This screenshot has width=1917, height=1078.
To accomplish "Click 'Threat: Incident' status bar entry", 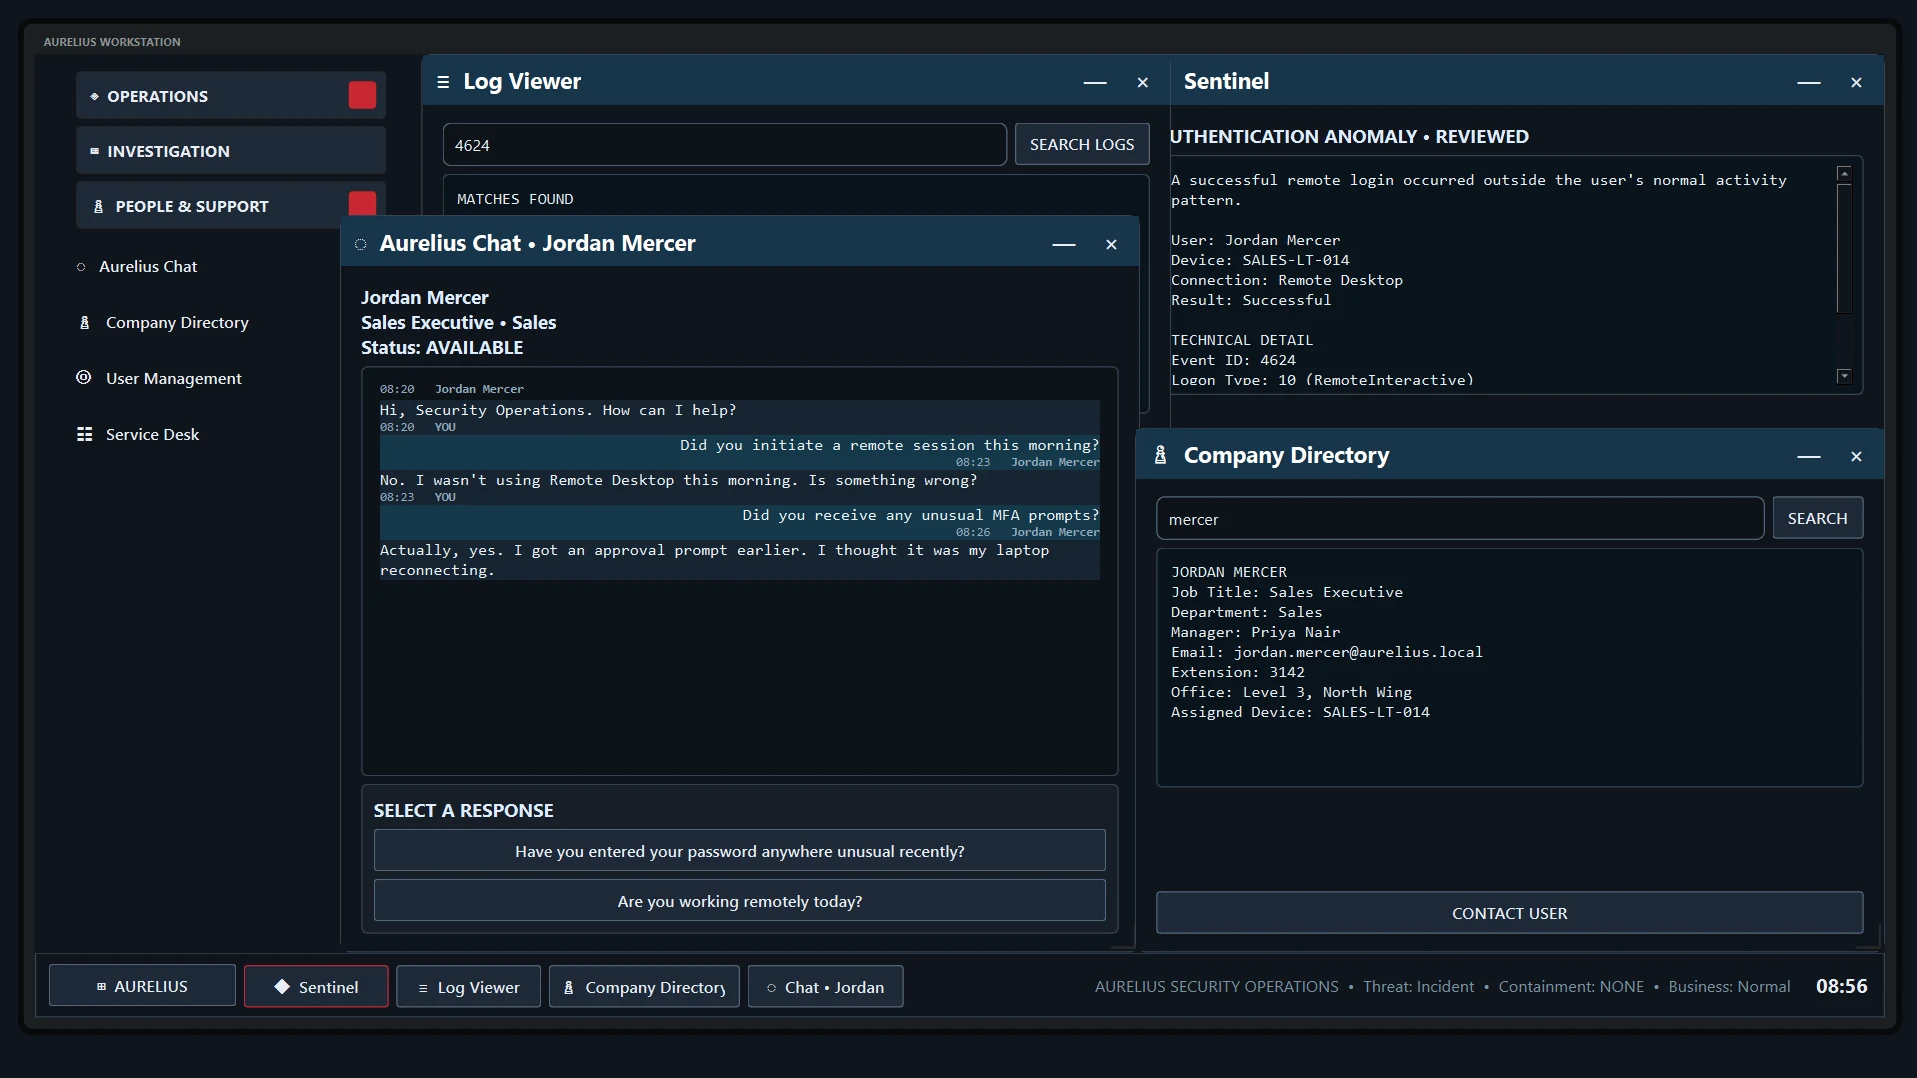I will [1418, 987].
